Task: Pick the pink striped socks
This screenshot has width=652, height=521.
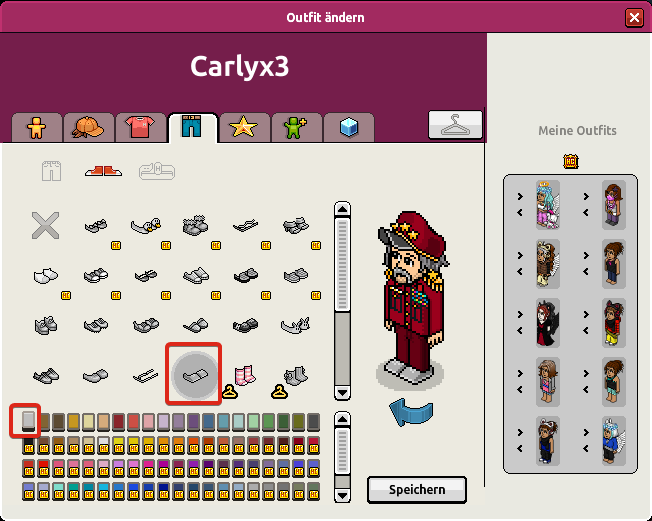Action: click(244, 375)
